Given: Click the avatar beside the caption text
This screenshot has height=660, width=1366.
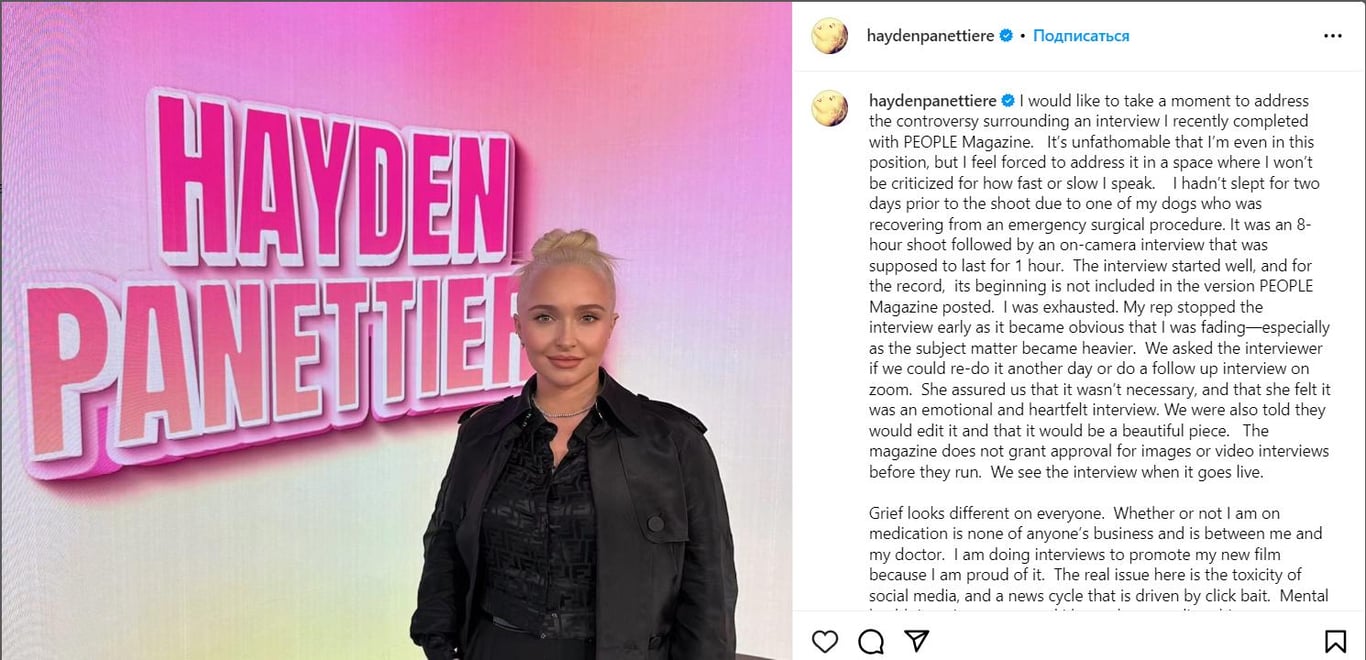Looking at the screenshot, I should (830, 108).
